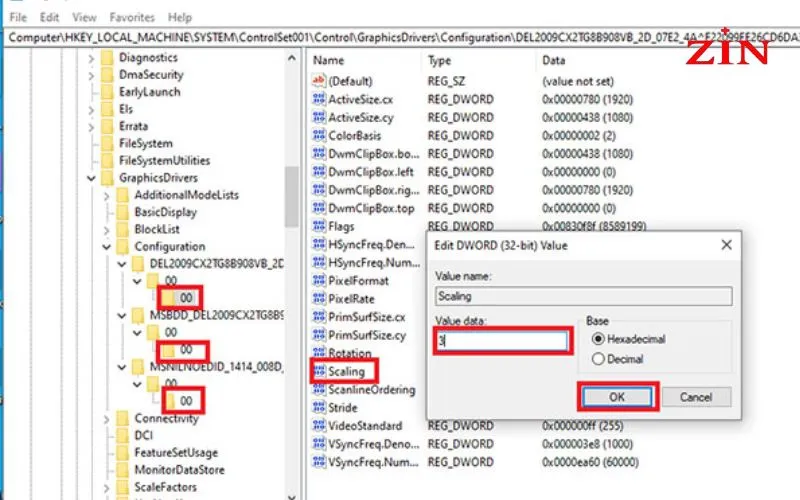
Task: Open the View menu
Action: [x=84, y=17]
